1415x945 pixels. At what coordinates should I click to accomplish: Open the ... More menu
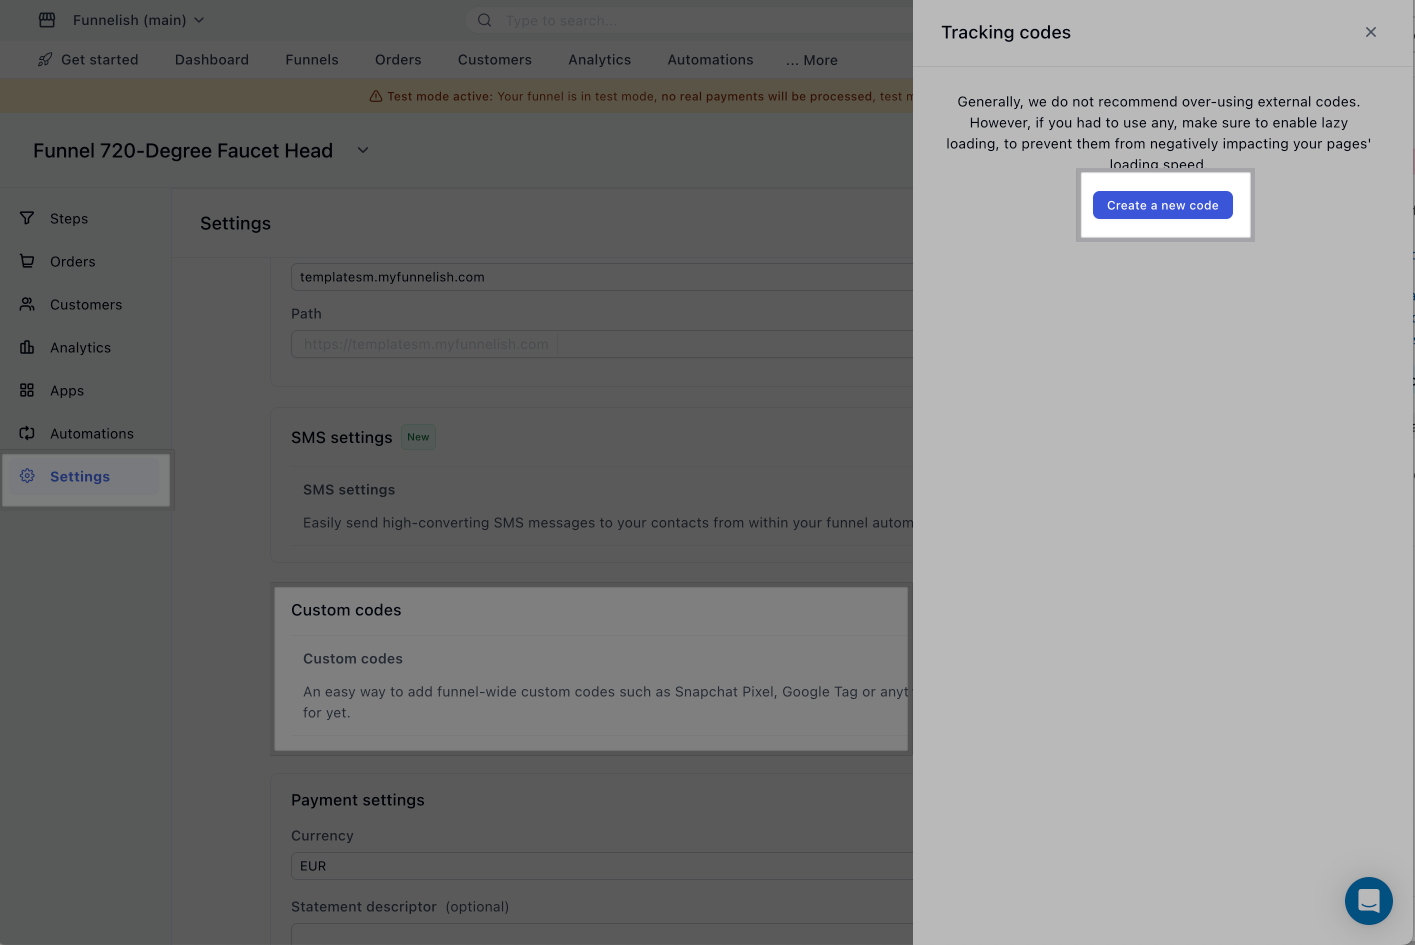click(812, 60)
